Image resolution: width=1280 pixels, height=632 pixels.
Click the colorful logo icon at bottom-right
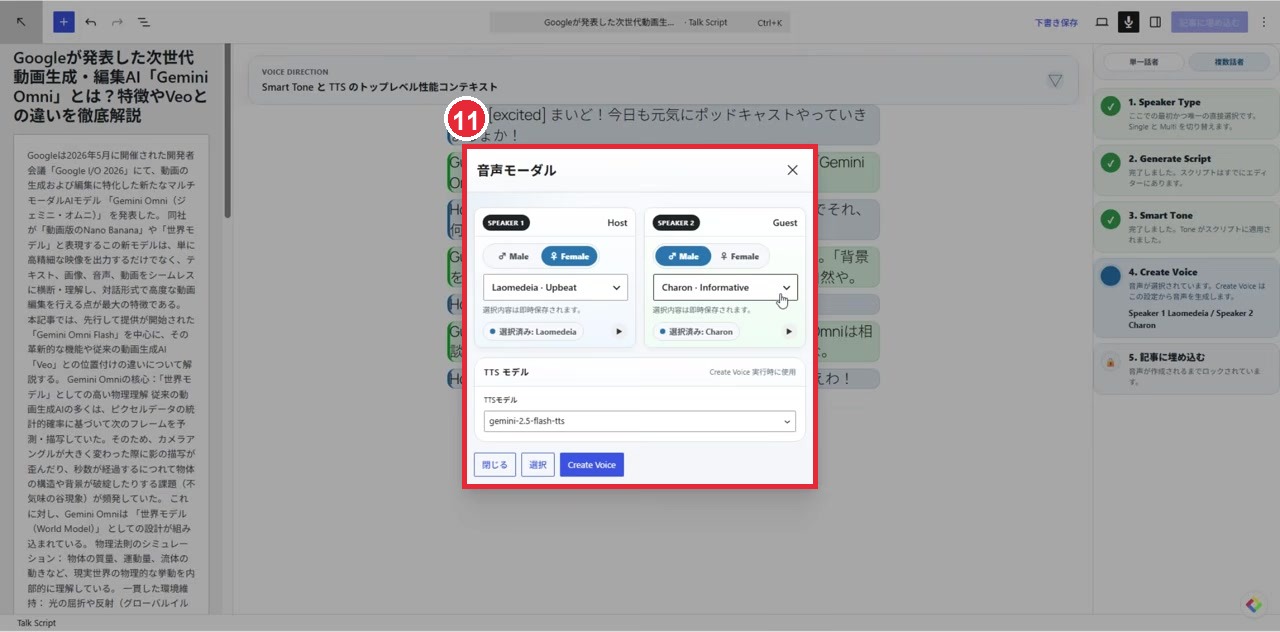pos(1254,605)
